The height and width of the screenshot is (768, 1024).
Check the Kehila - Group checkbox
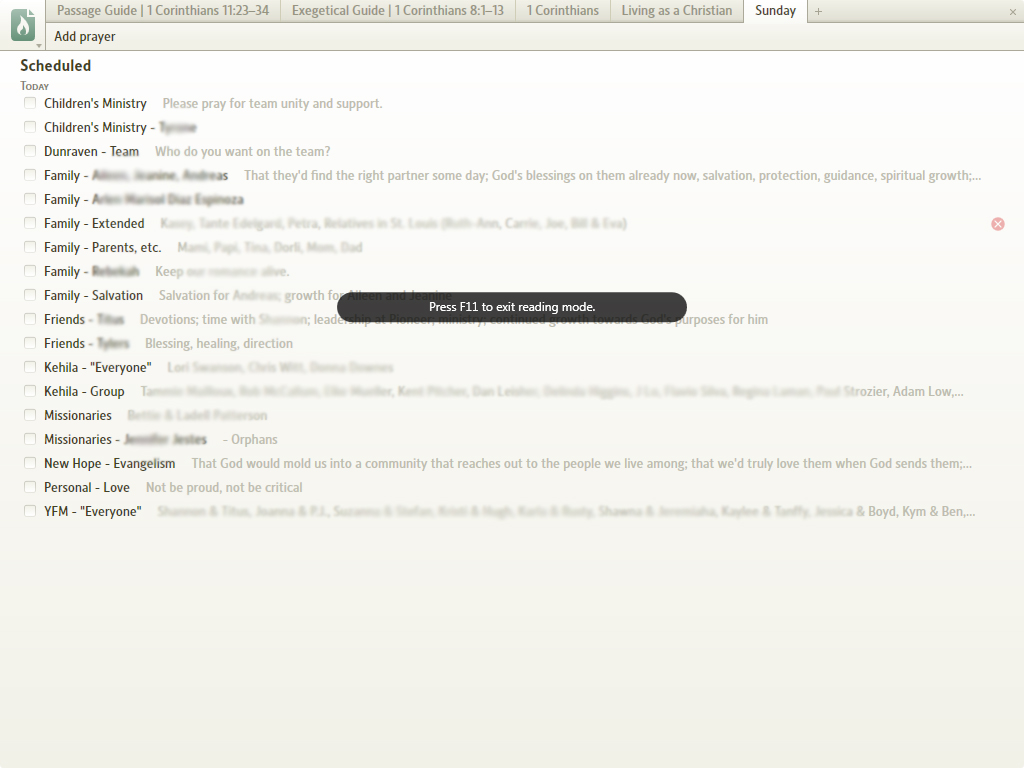coord(30,391)
